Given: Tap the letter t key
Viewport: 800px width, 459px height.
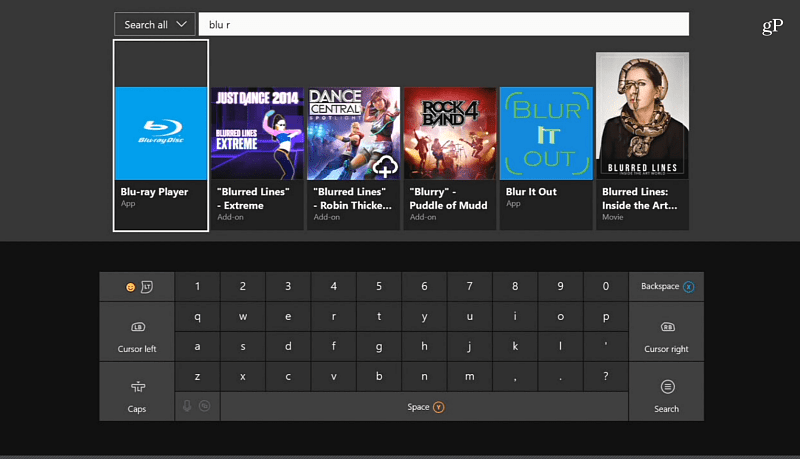Looking at the screenshot, I should click(379, 317).
